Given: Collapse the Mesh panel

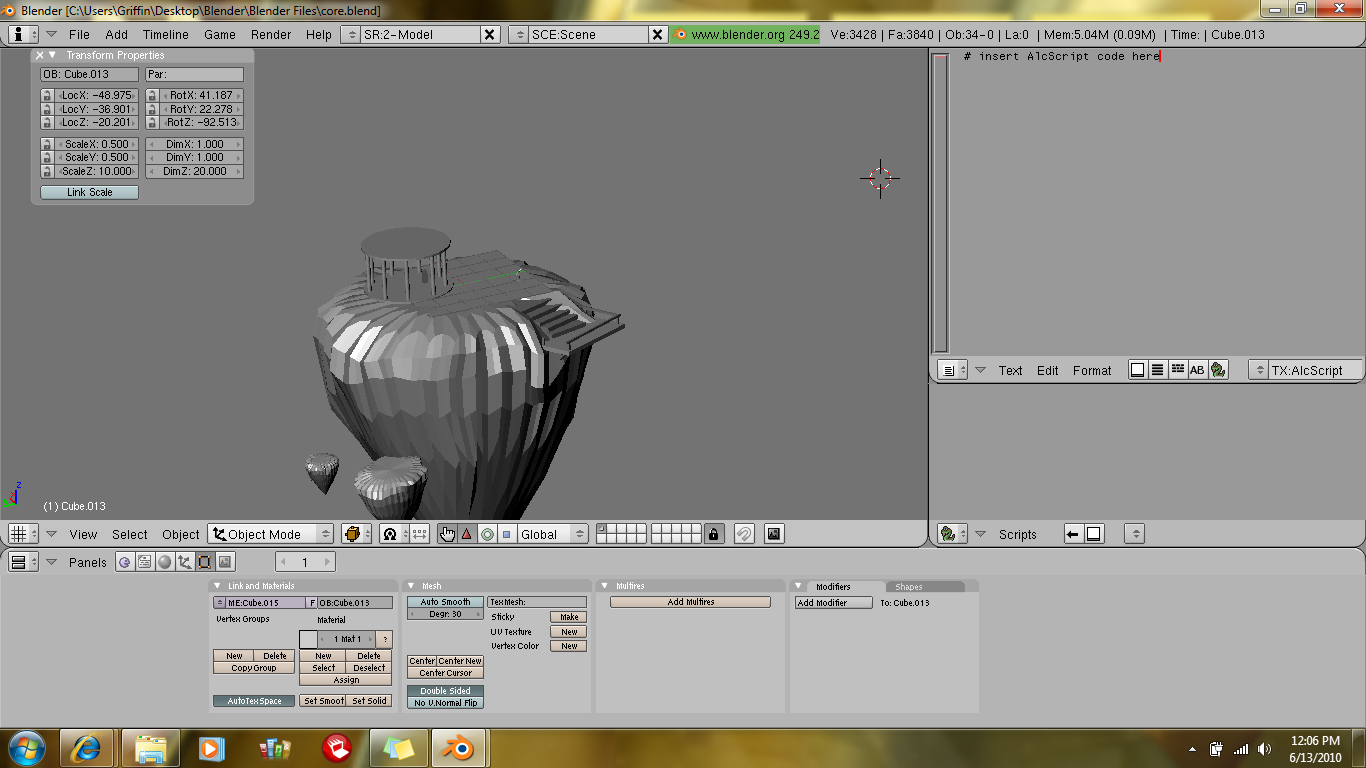Looking at the screenshot, I should [411, 586].
